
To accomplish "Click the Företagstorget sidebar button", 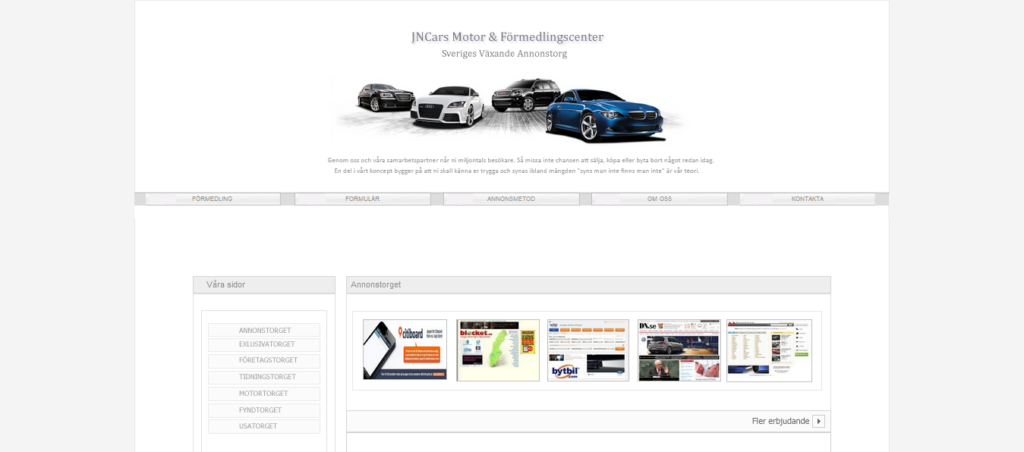I will click(x=264, y=361).
